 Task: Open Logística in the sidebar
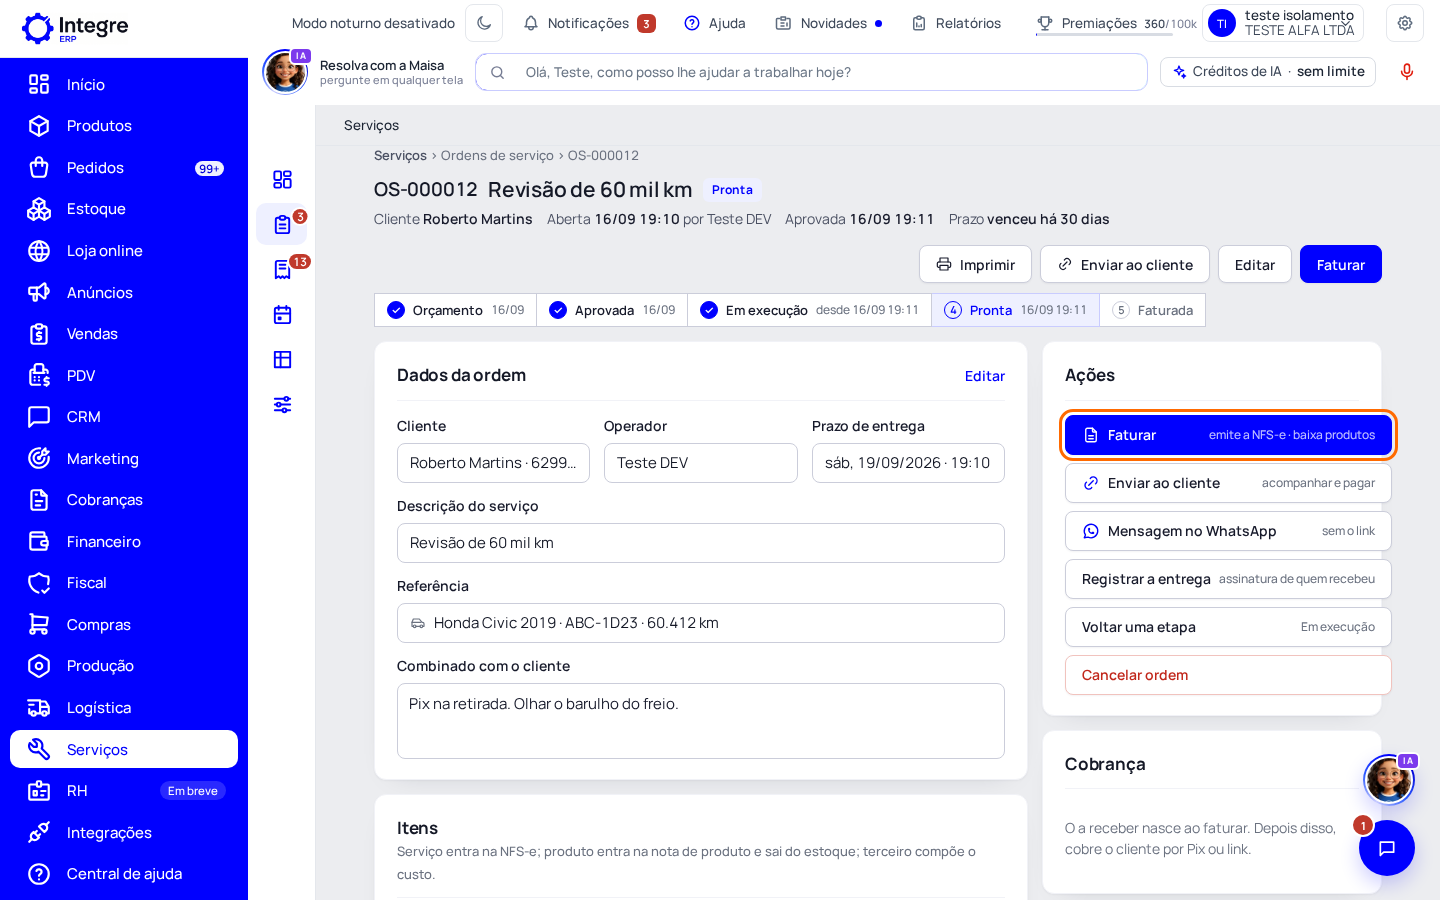coord(124,708)
